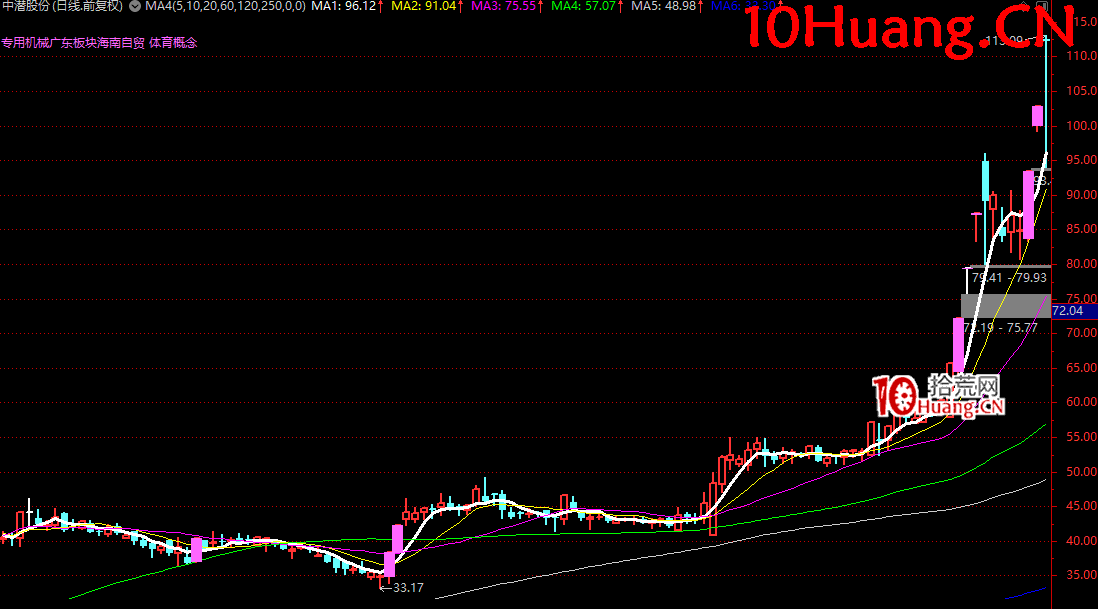
Task: Toggle the side panel icon at top right
Action: coord(1042,6)
